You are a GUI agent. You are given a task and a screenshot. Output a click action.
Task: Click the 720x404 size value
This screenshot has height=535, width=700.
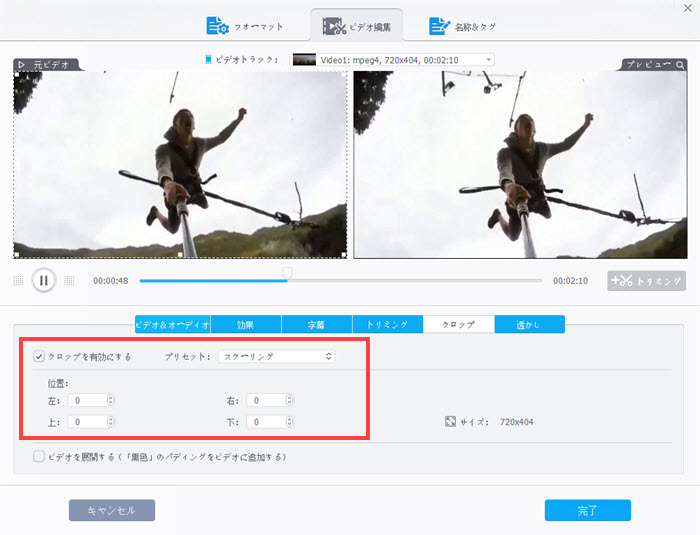pyautogui.click(x=517, y=422)
